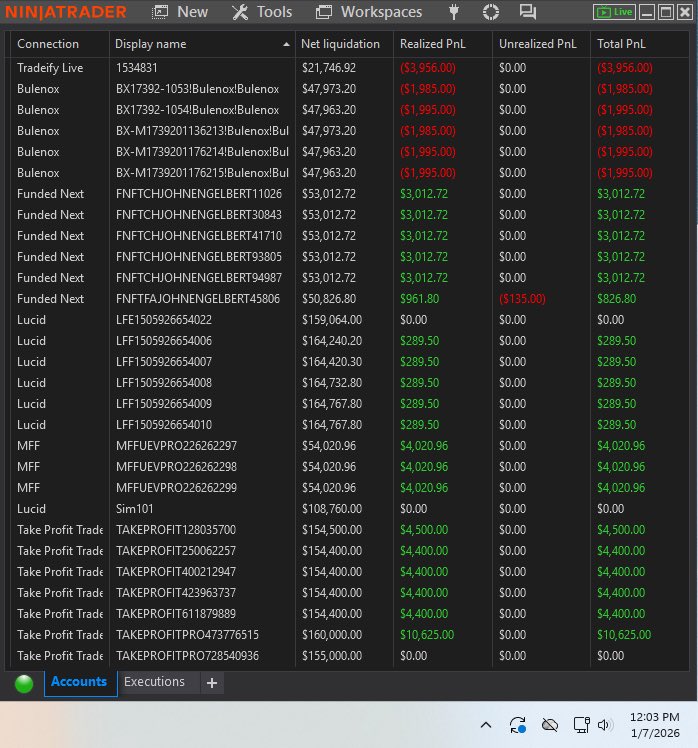Click the circular help ring icon
This screenshot has height=748, width=698.
click(x=490, y=12)
